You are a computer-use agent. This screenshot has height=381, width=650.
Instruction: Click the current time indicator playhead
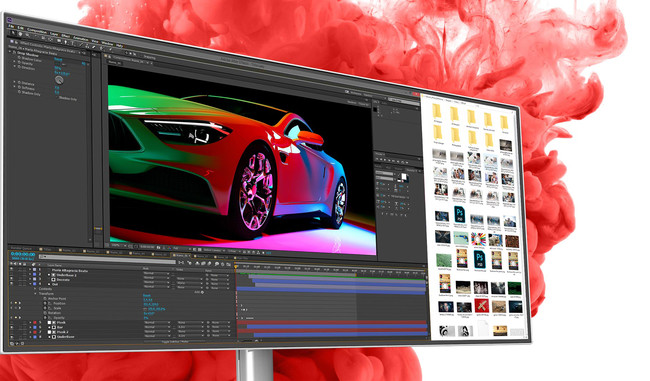coord(236,267)
